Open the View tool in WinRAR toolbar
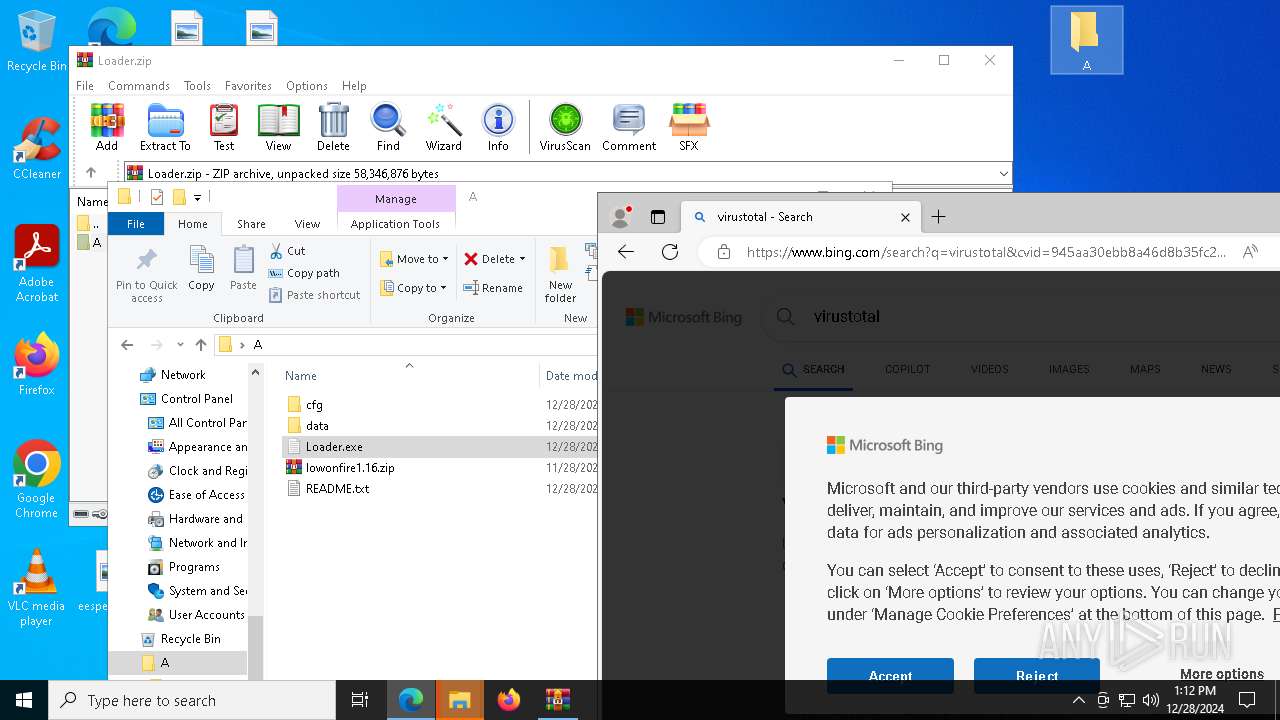The width and height of the screenshot is (1280, 720). coord(278,127)
